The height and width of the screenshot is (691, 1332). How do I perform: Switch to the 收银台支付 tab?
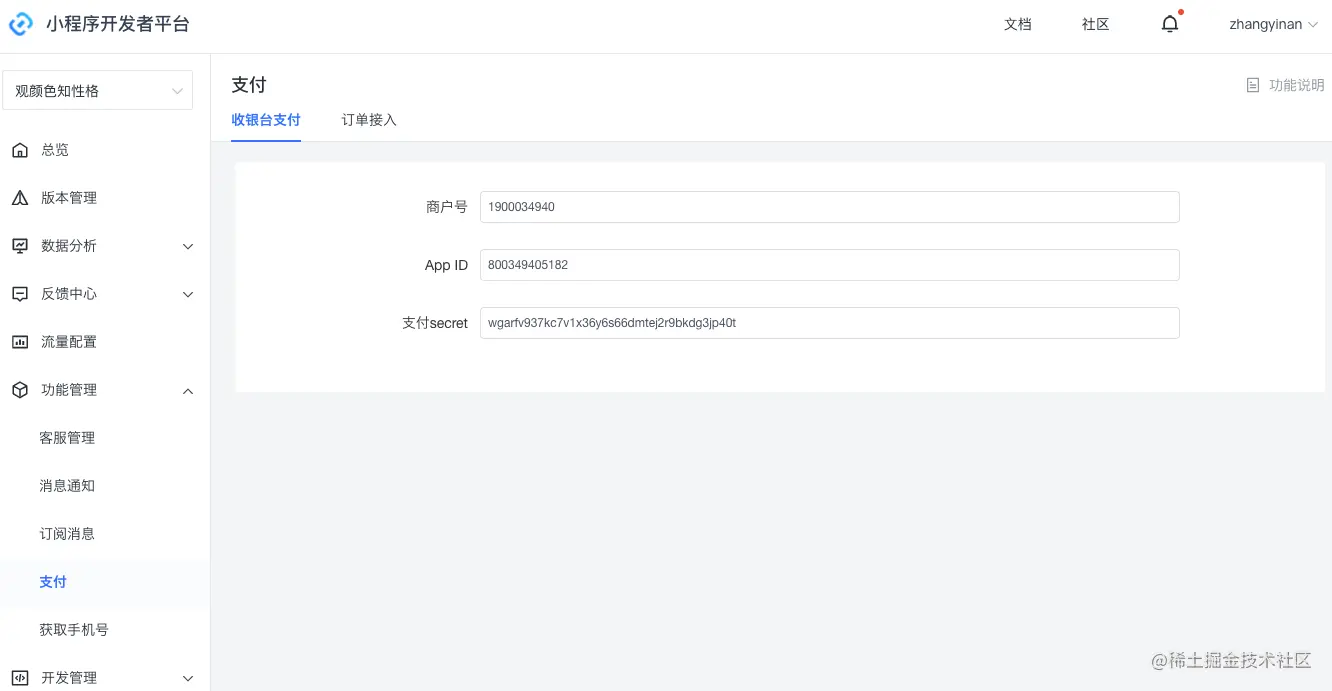(266, 120)
